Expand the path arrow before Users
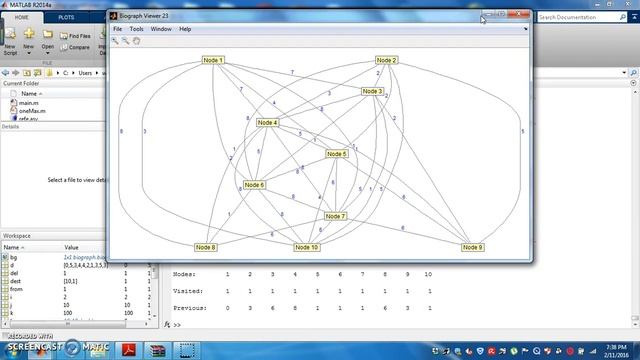Viewport: 640px width, 360px height. (73, 73)
